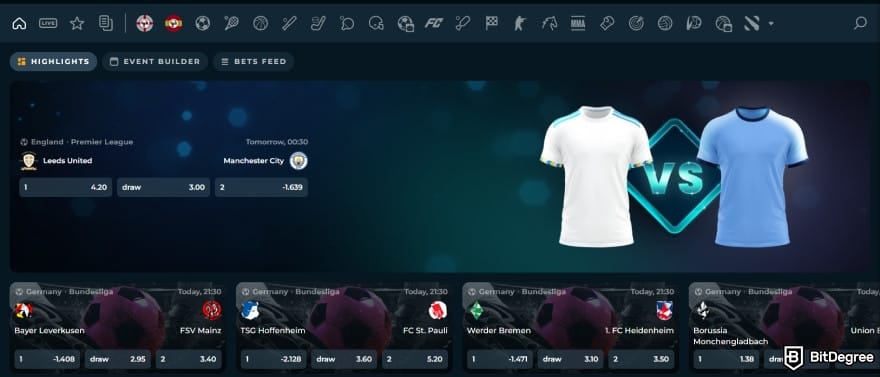The height and width of the screenshot is (377, 880).
Task: Bet on 1. FC Heidenheim win at 3.50
Action: click(x=641, y=359)
